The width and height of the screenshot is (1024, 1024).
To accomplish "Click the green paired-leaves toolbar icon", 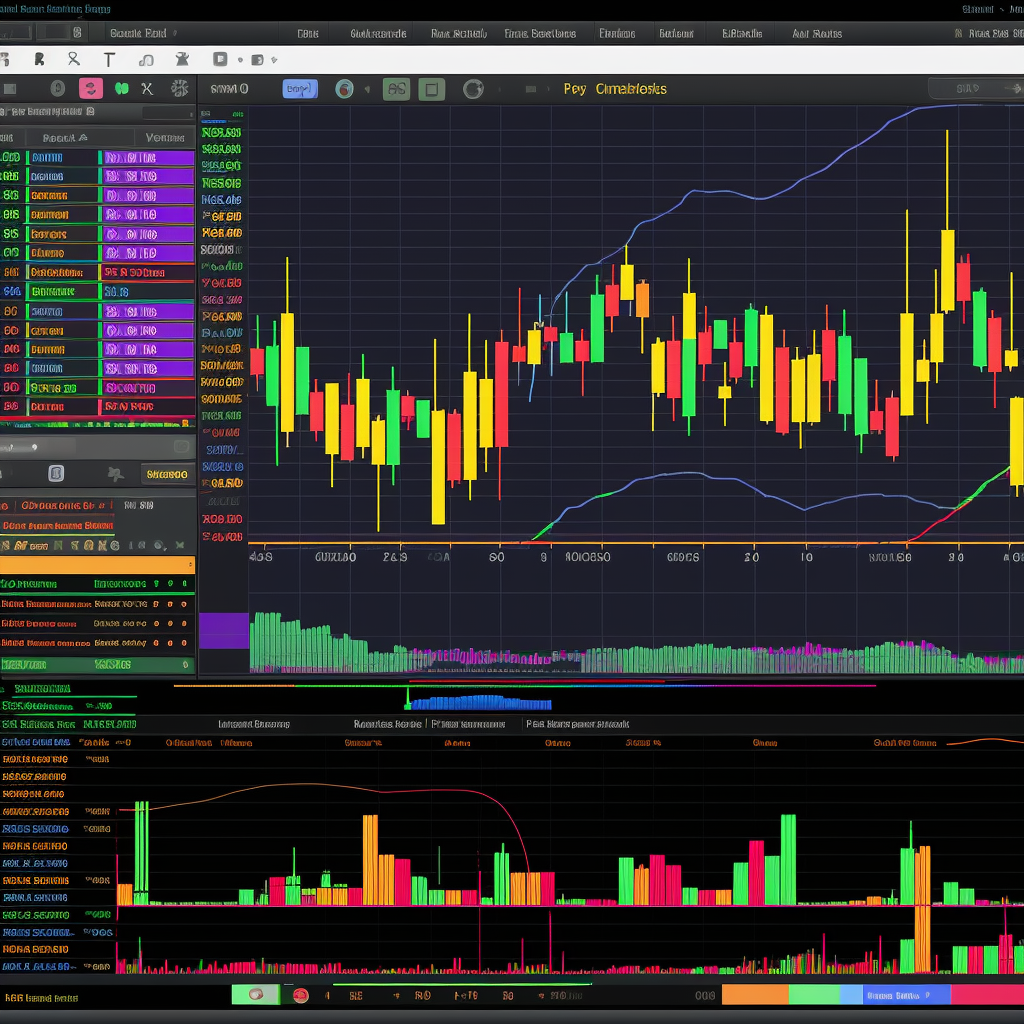I will click(122, 88).
